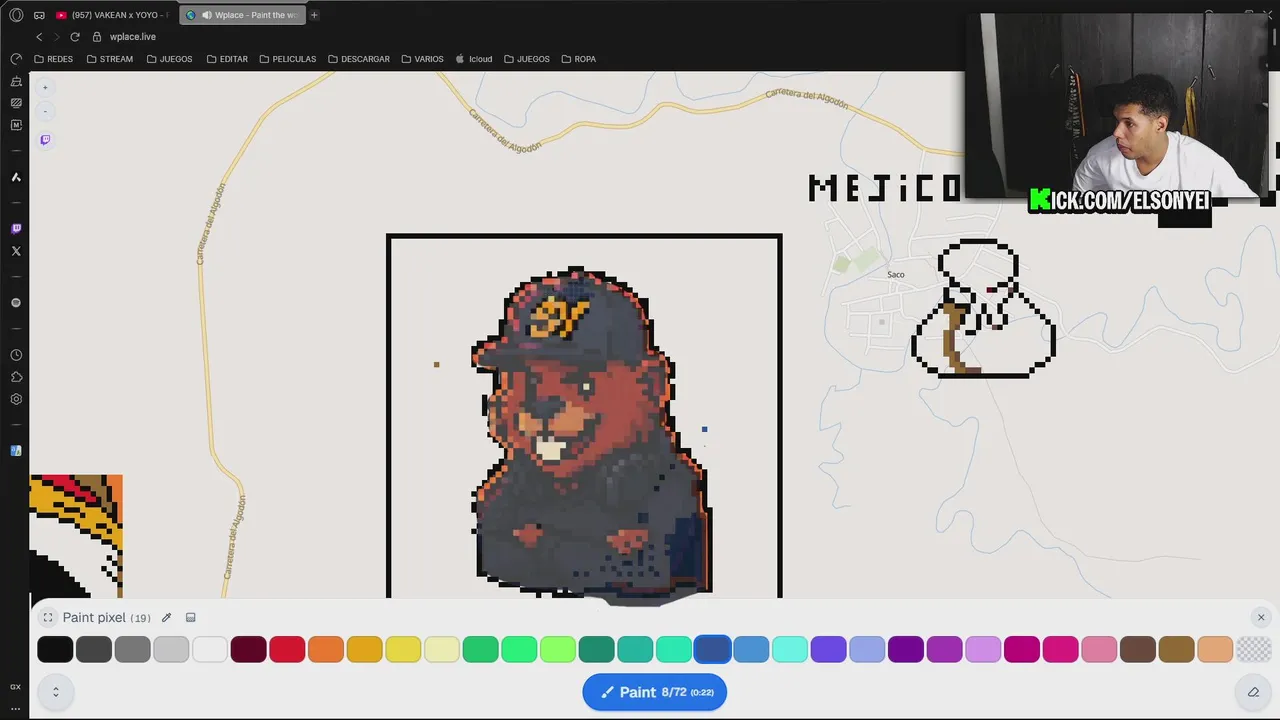Select the orange color swatch
Screen dimensions: 1280x720
click(x=326, y=650)
